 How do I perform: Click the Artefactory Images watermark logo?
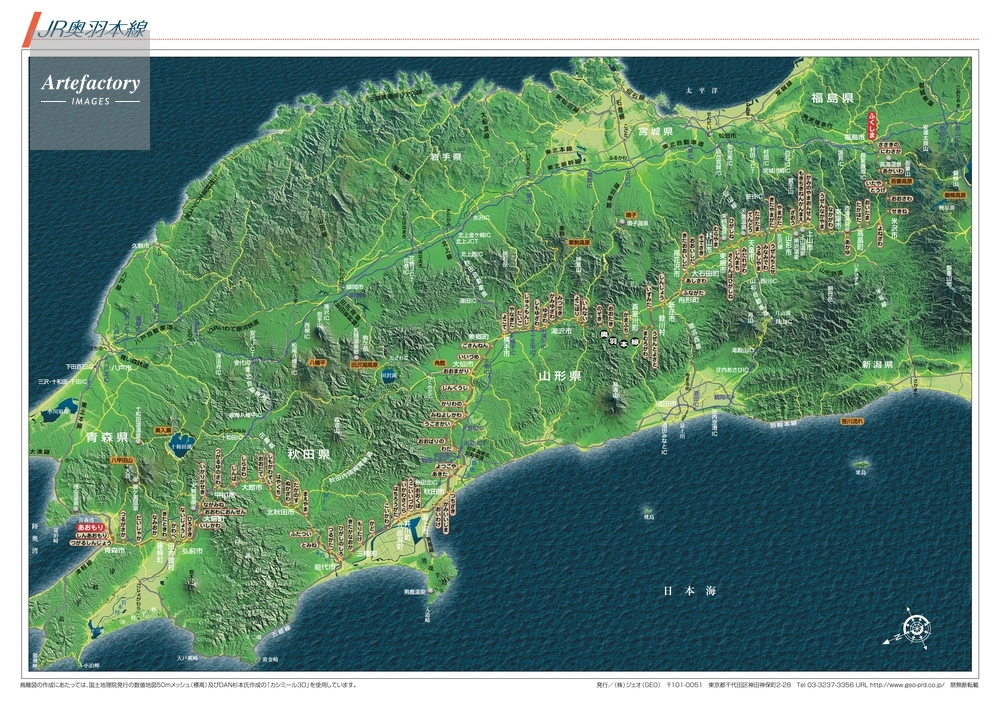point(90,89)
